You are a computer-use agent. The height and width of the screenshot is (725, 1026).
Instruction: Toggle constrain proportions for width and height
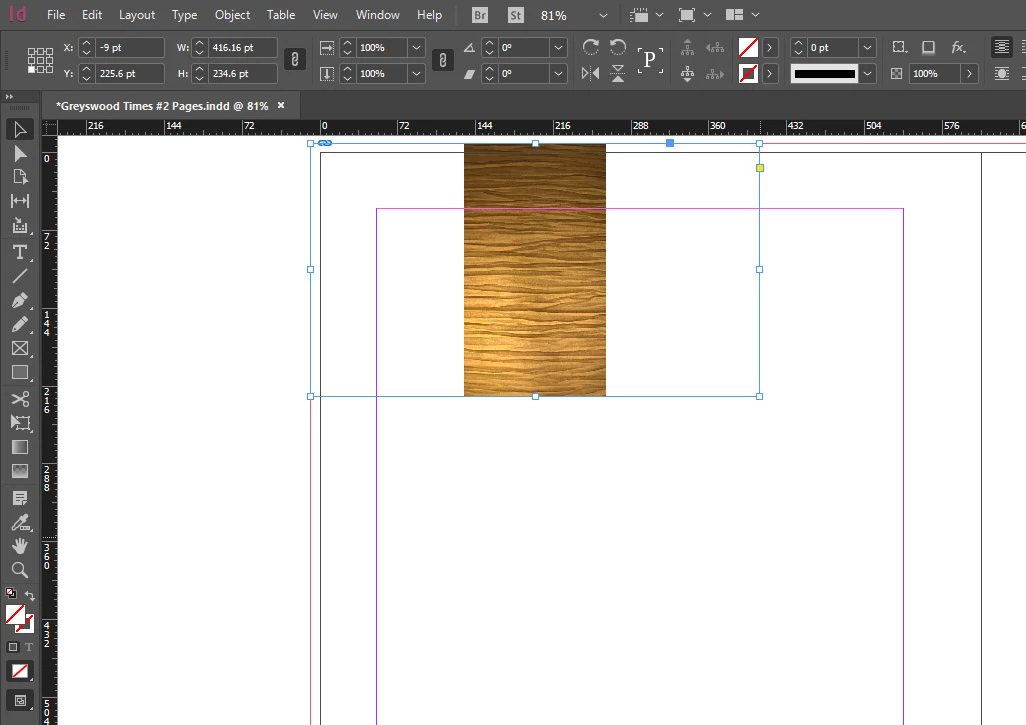tap(295, 60)
